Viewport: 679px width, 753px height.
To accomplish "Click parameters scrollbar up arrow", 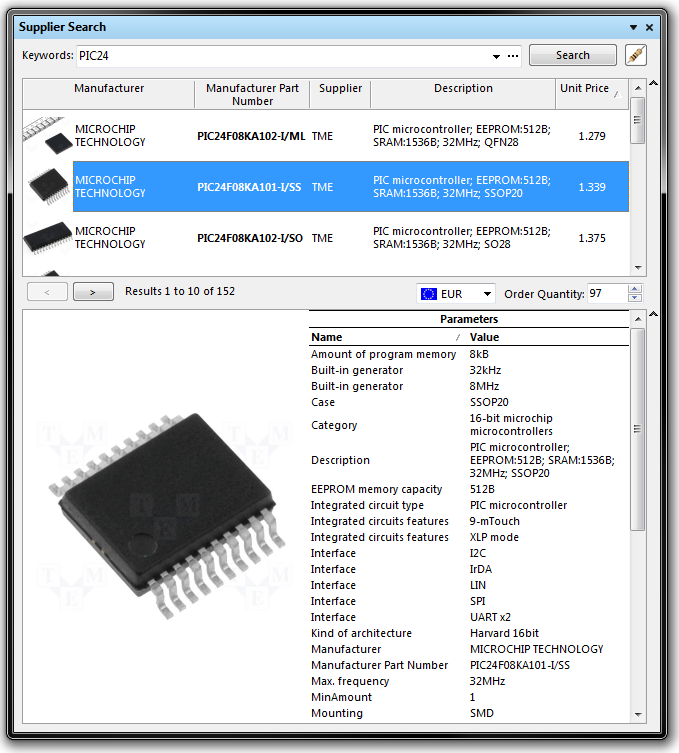I will click(x=638, y=319).
